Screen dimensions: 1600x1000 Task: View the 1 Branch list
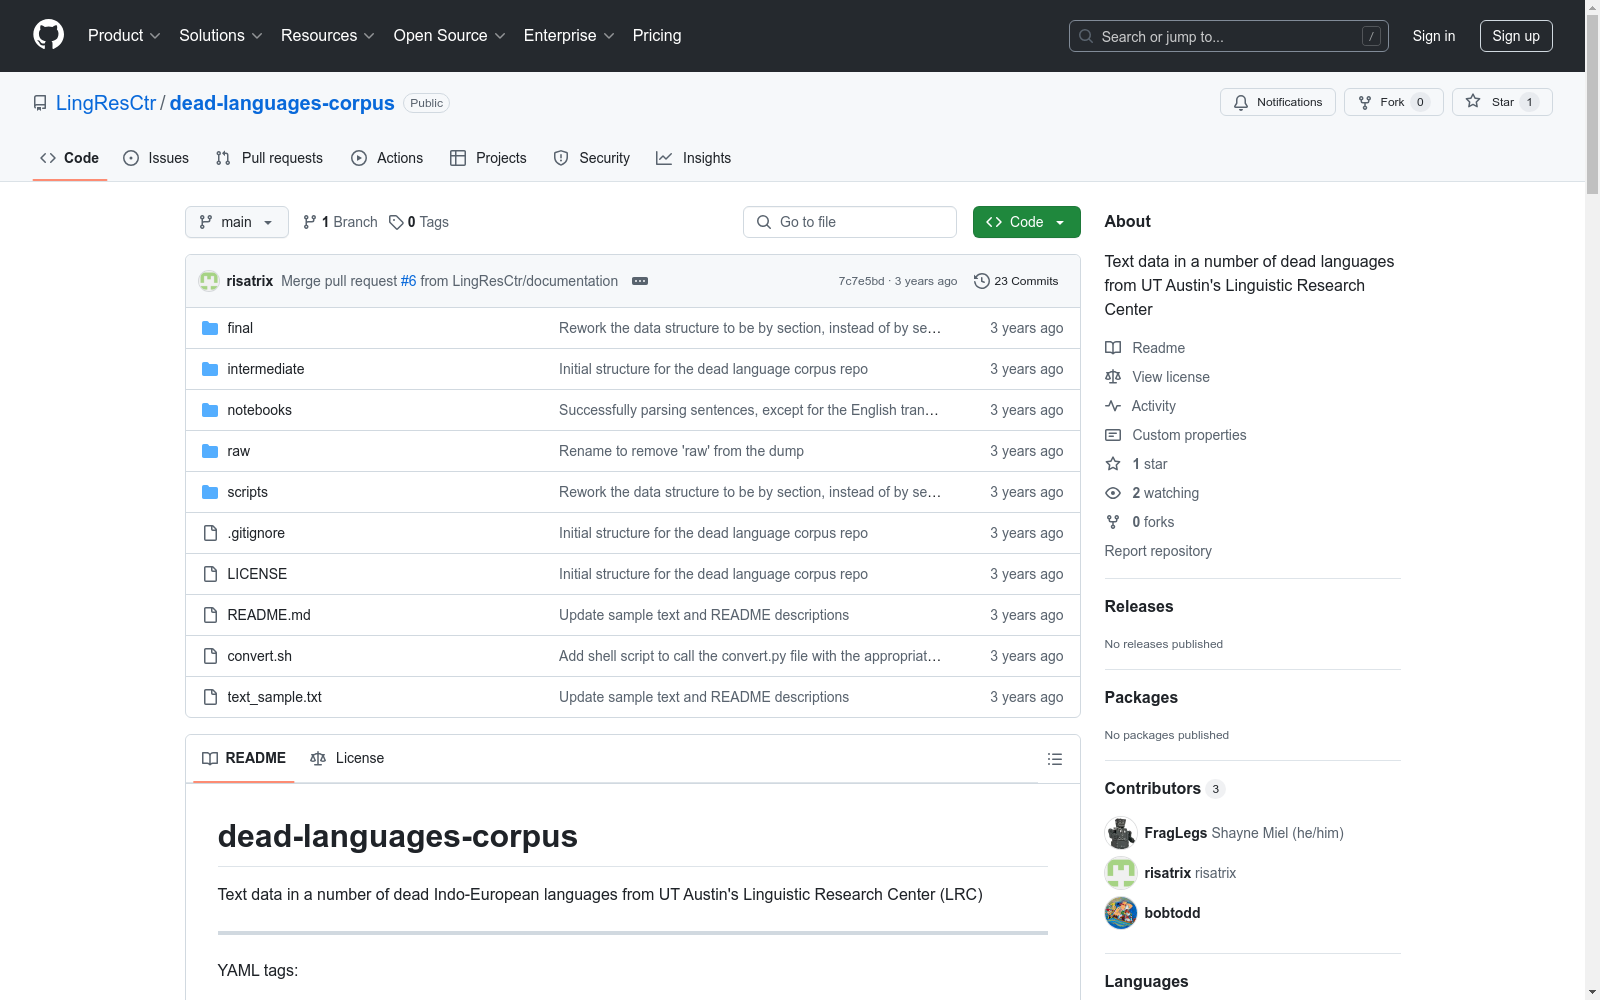(x=340, y=222)
